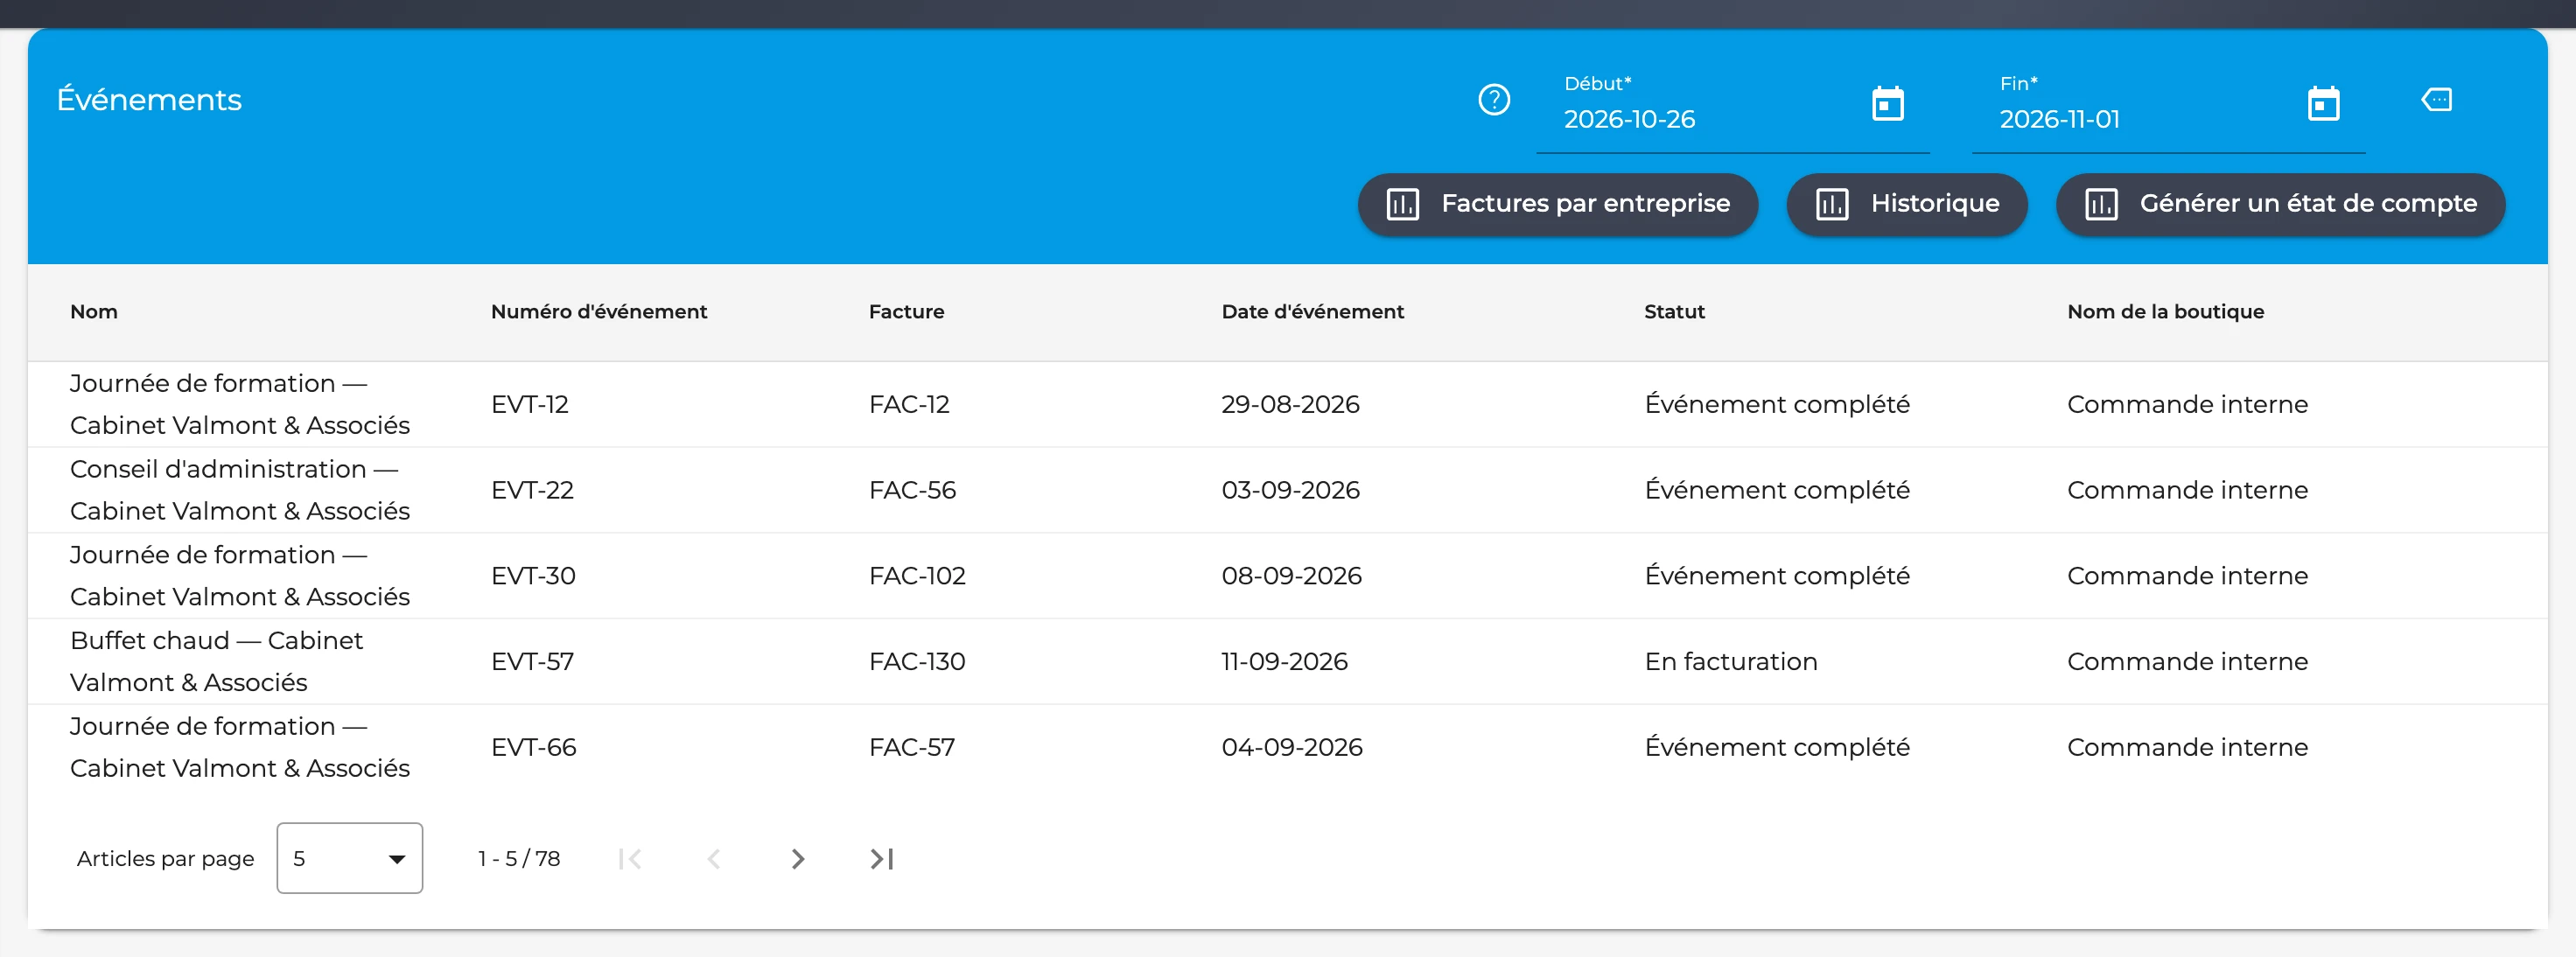The height and width of the screenshot is (957, 2576).
Task: Click Générer un état de compte
Action: (2280, 204)
